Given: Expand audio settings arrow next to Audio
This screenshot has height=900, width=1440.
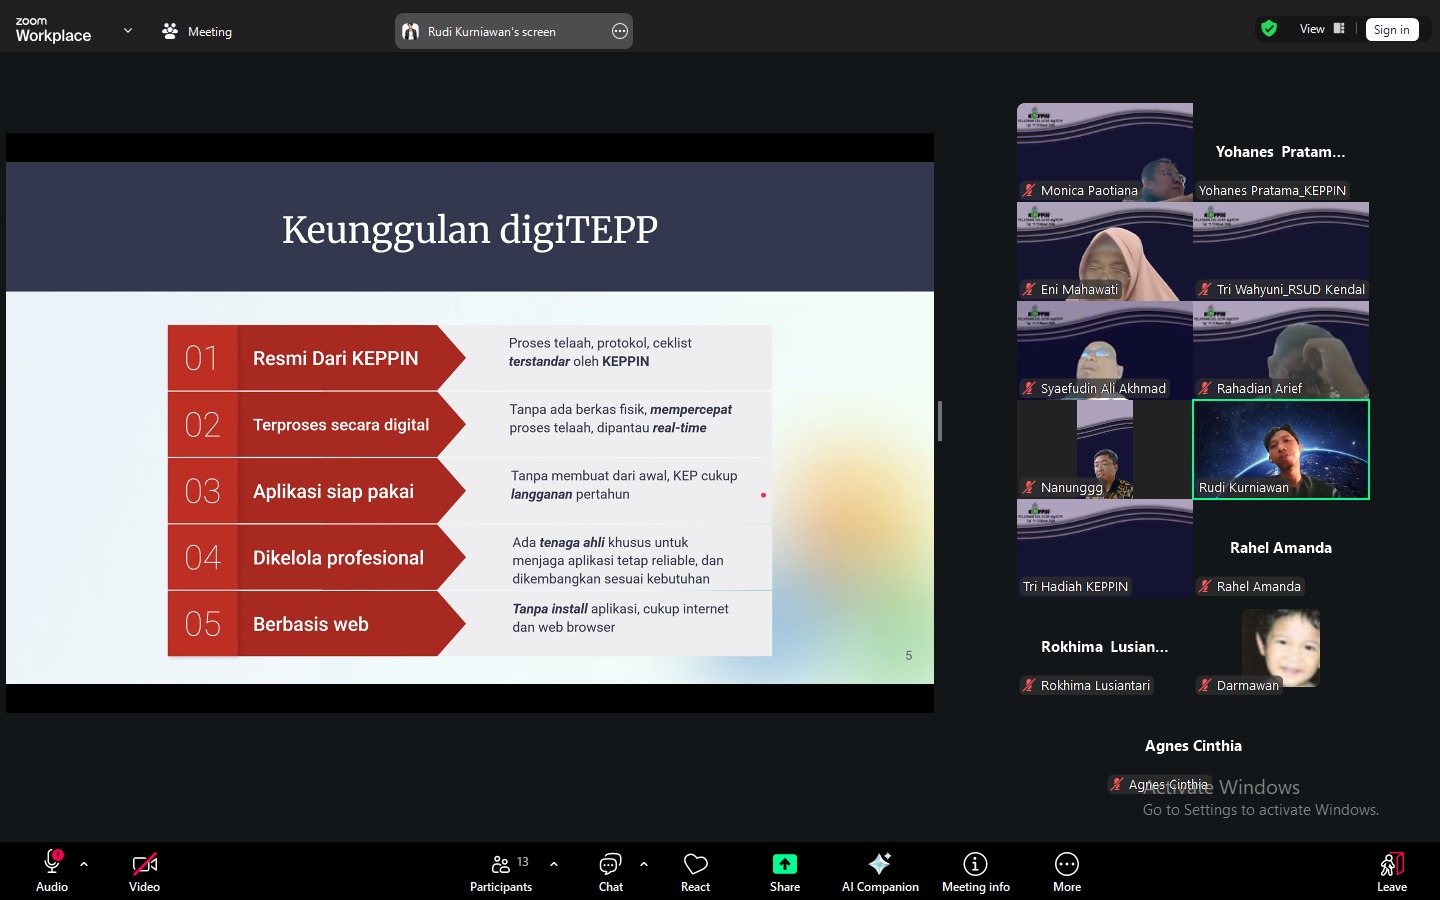Looking at the screenshot, I should click(x=84, y=864).
